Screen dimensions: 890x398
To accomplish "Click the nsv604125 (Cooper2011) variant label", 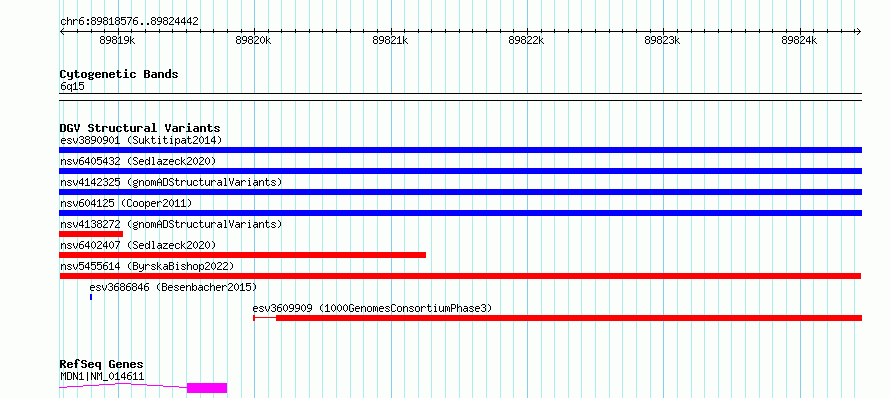I will (x=126, y=203).
